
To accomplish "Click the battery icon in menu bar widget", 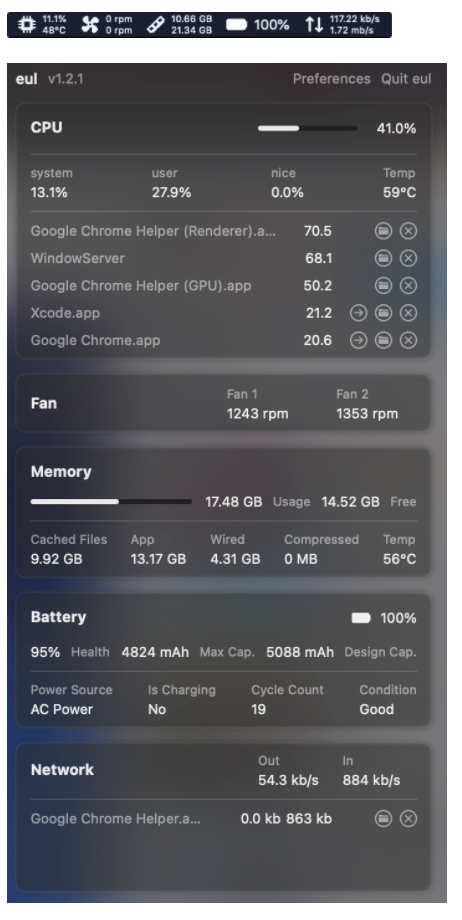I will [237, 25].
